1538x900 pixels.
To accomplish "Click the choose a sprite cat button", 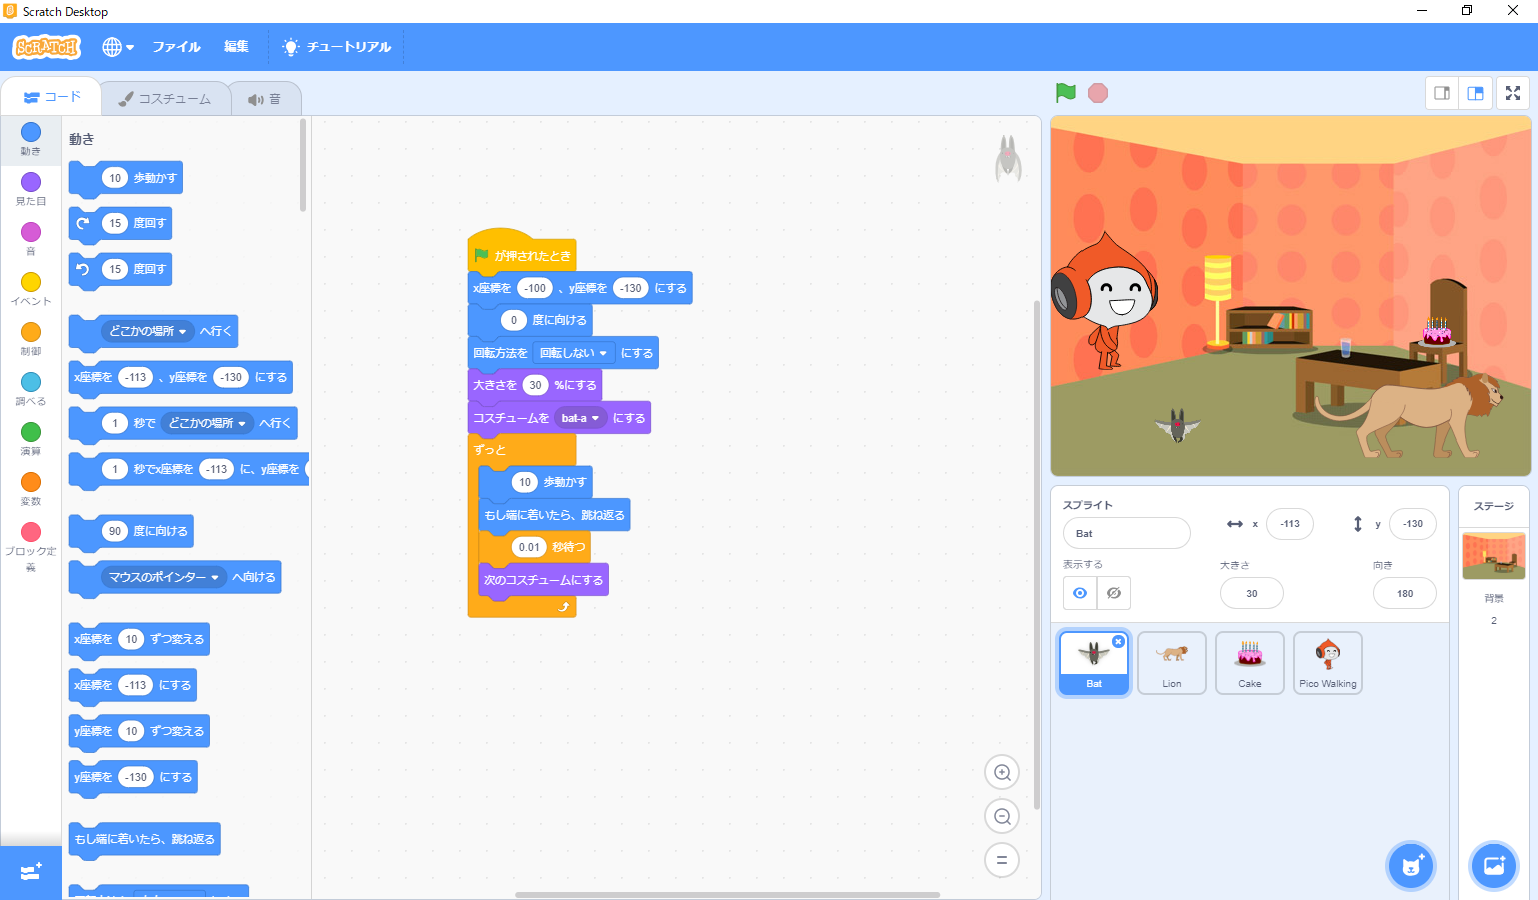I will pos(1411,866).
